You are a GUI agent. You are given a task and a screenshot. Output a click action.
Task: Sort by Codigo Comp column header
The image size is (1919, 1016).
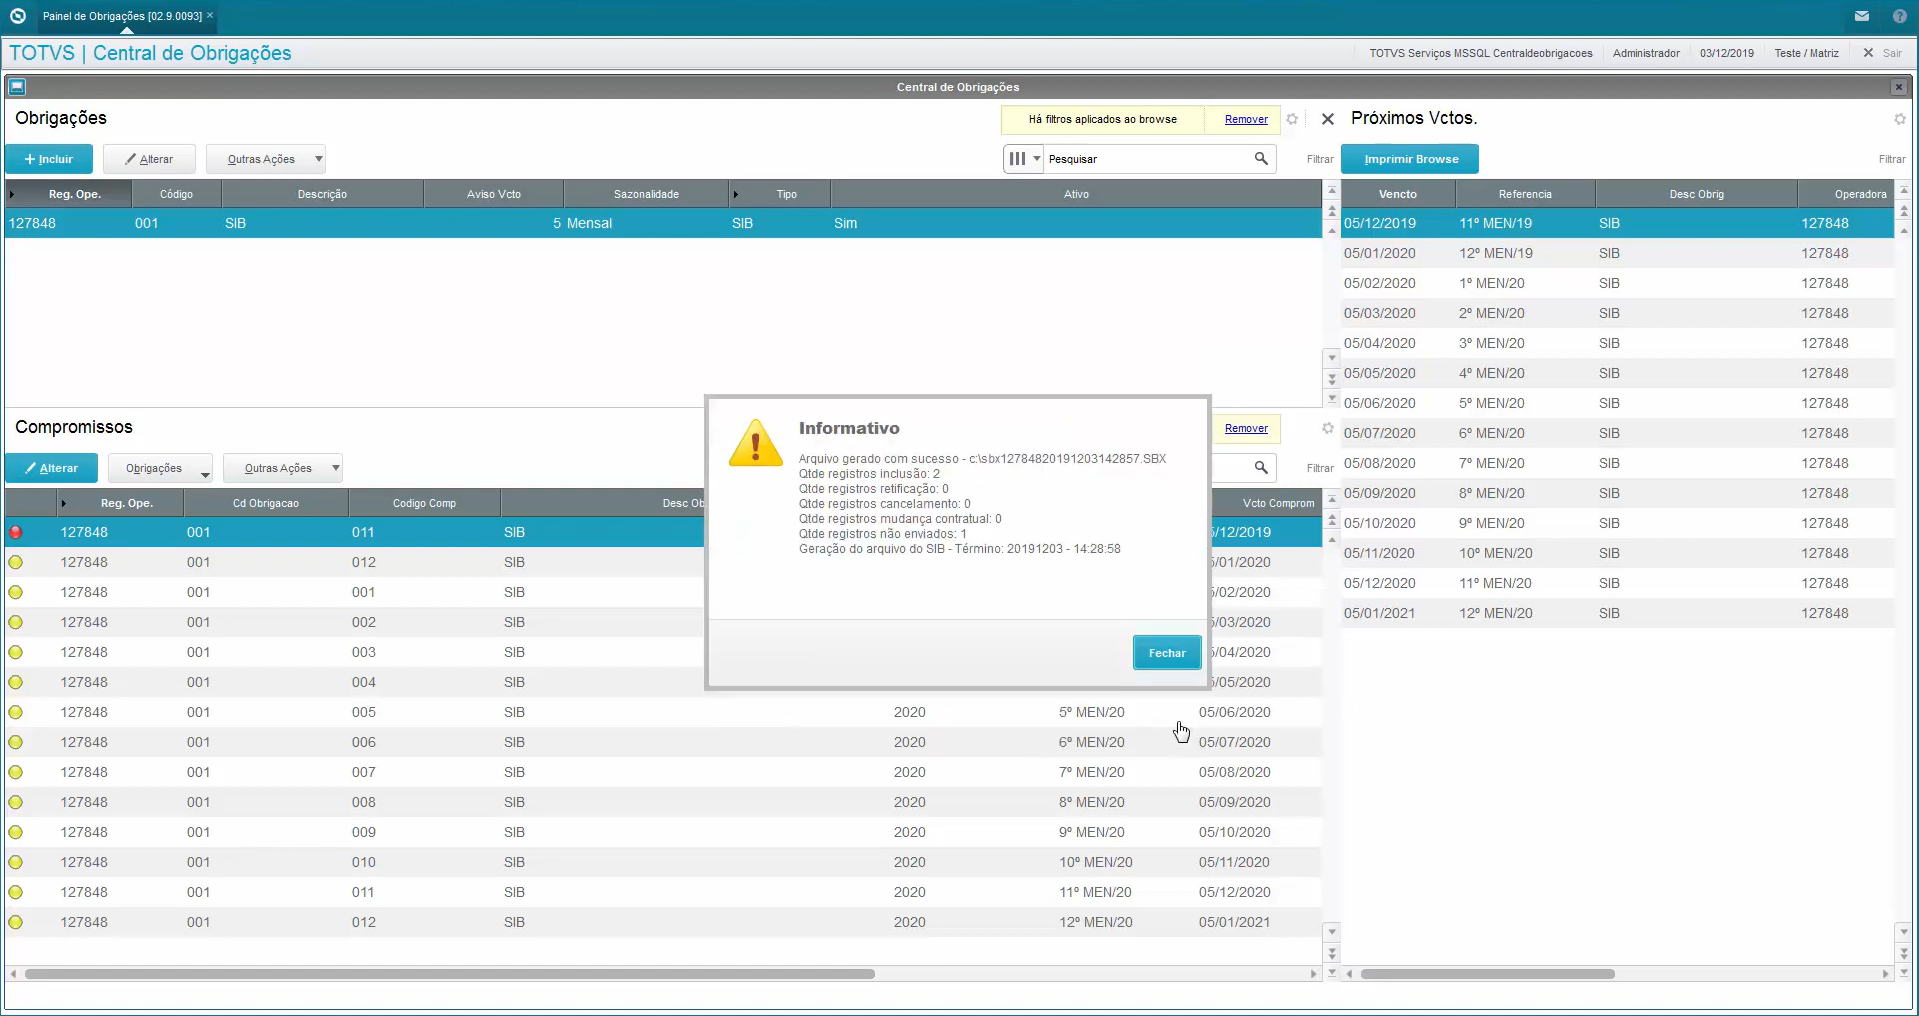[424, 503]
